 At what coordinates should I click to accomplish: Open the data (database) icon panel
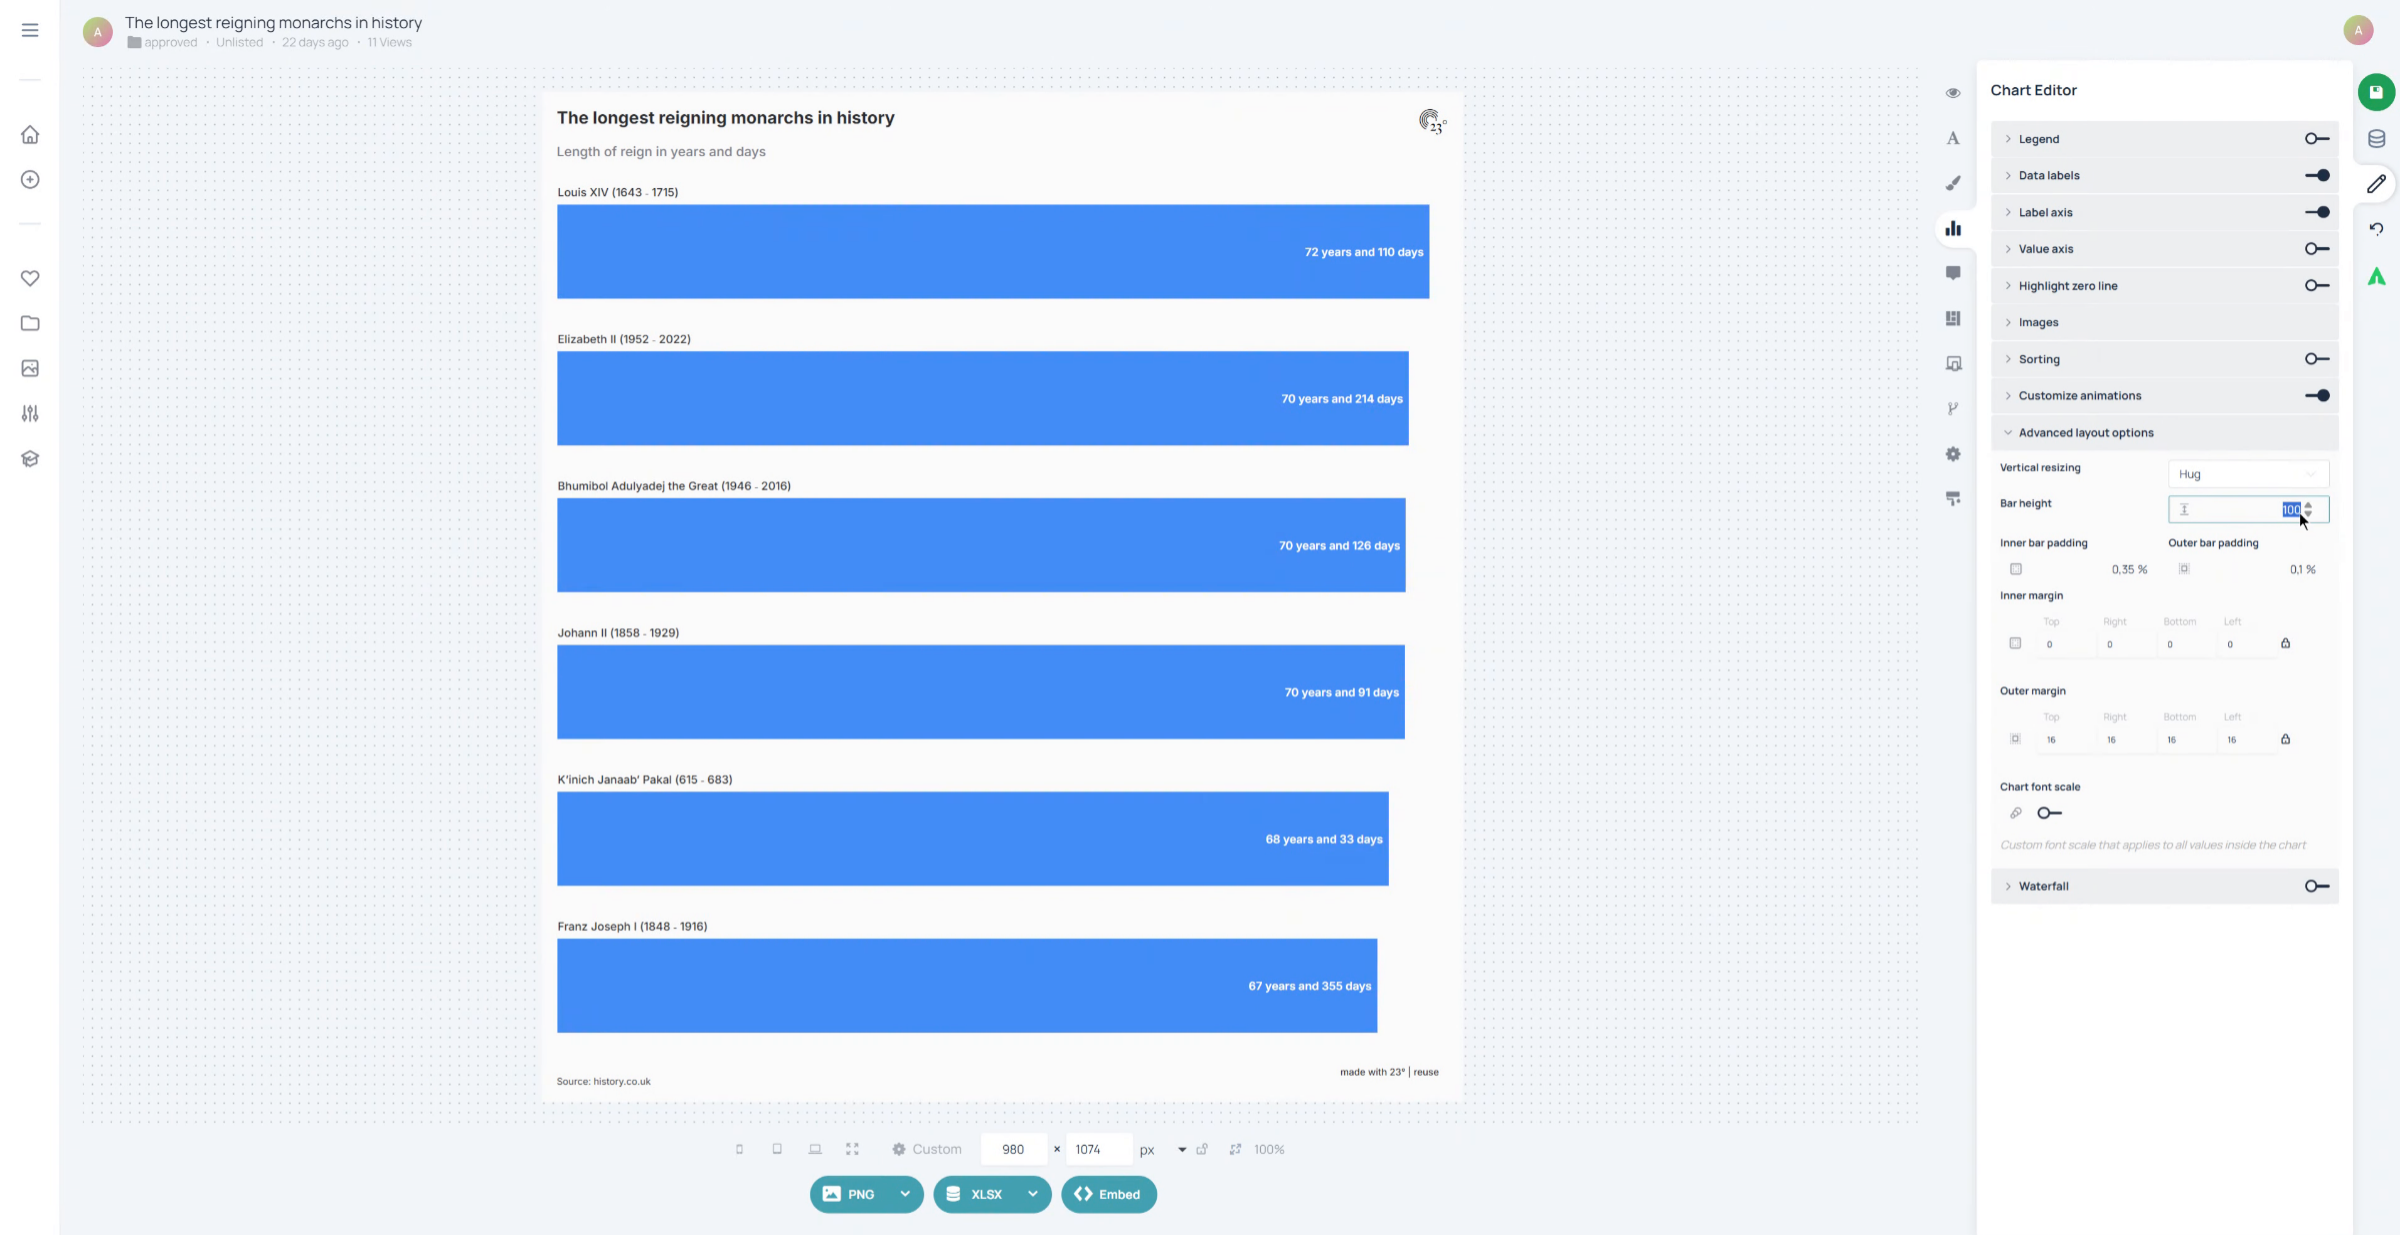[2376, 139]
